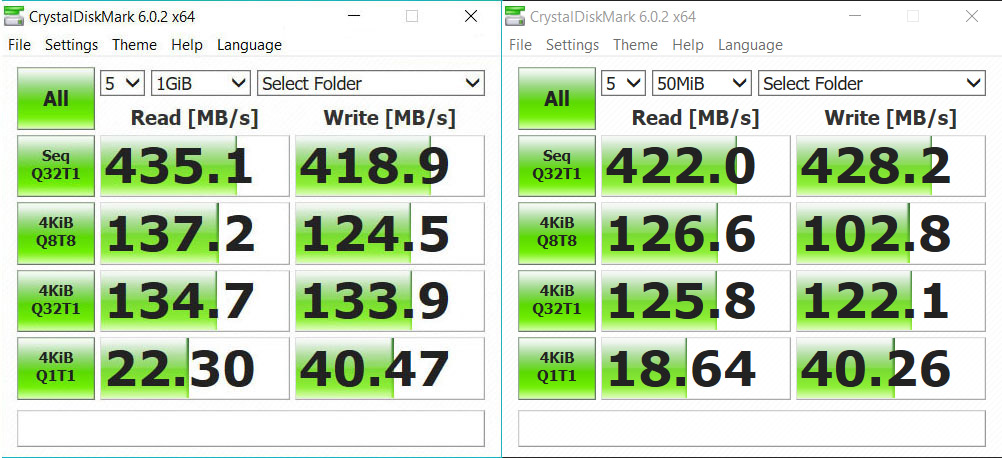Open Theme menu in left window
This screenshot has width=1002, height=458.
[x=134, y=45]
